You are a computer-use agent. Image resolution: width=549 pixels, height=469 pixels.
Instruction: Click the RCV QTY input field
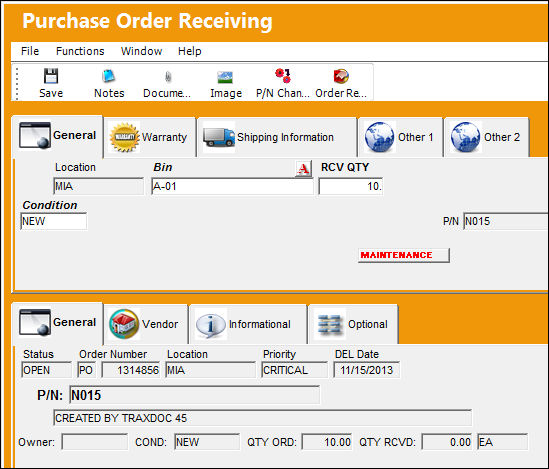pyautogui.click(x=351, y=186)
